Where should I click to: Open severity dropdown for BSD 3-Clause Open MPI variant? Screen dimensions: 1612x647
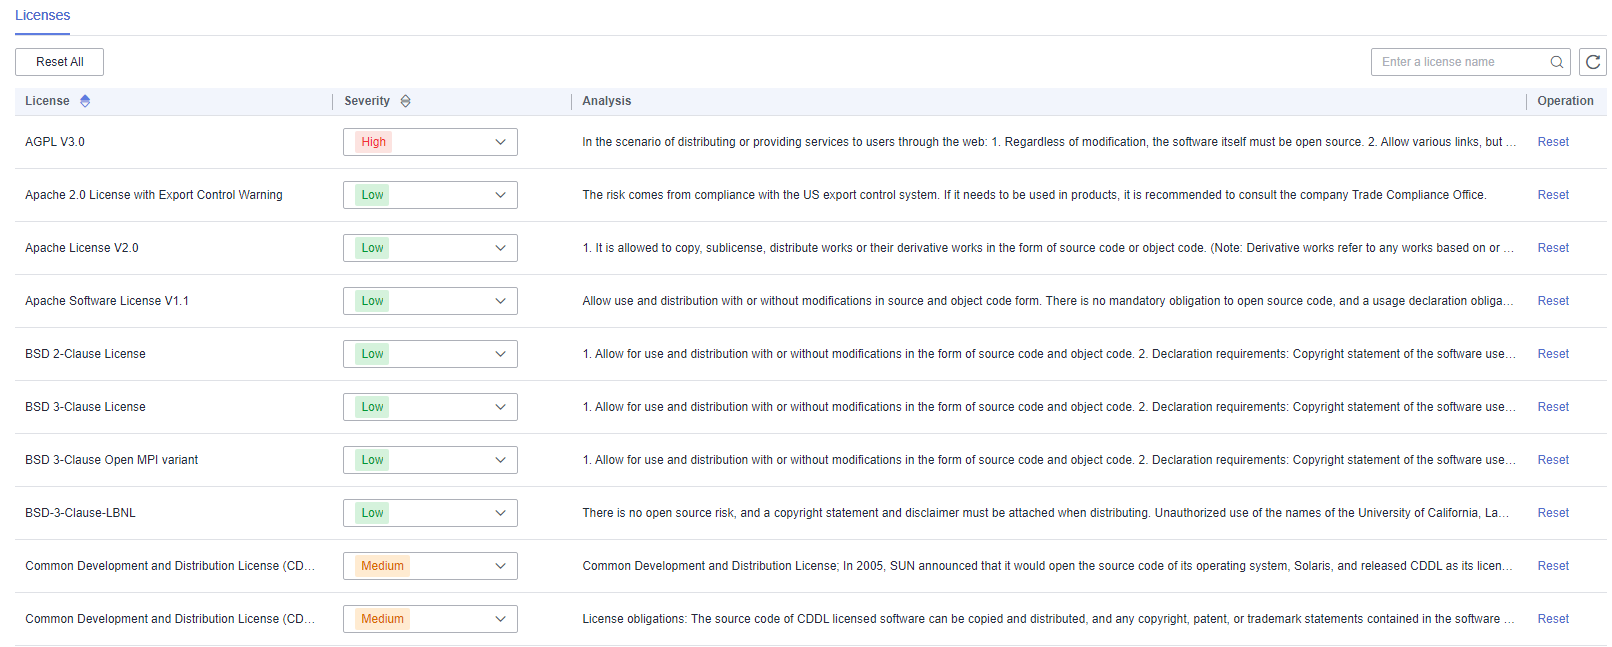coord(430,460)
